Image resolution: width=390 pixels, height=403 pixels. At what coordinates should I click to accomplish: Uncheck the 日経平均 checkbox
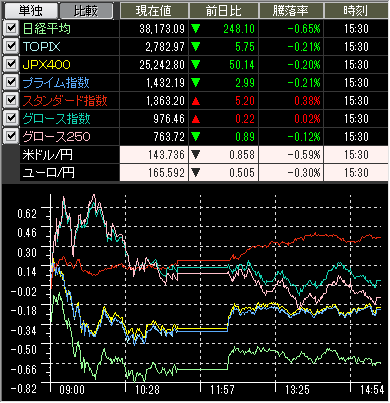coord(11,28)
